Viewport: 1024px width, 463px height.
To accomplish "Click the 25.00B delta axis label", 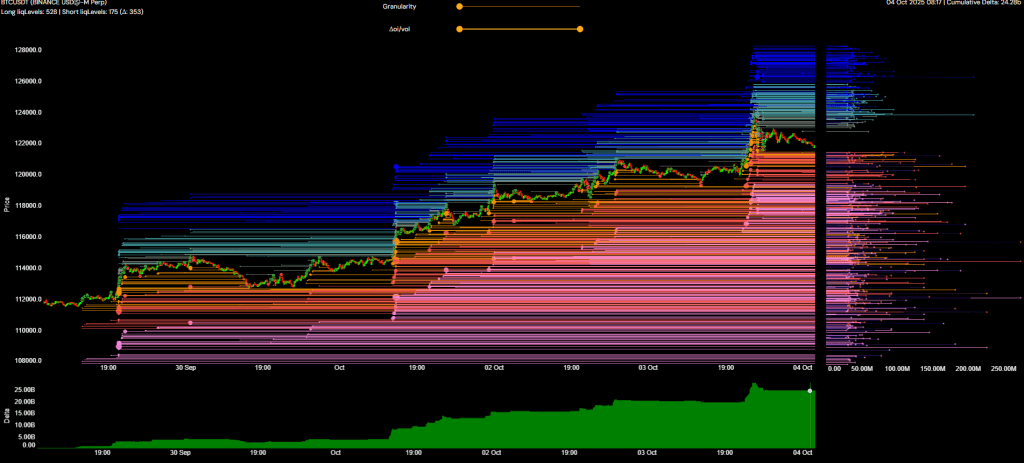I will point(24,389).
